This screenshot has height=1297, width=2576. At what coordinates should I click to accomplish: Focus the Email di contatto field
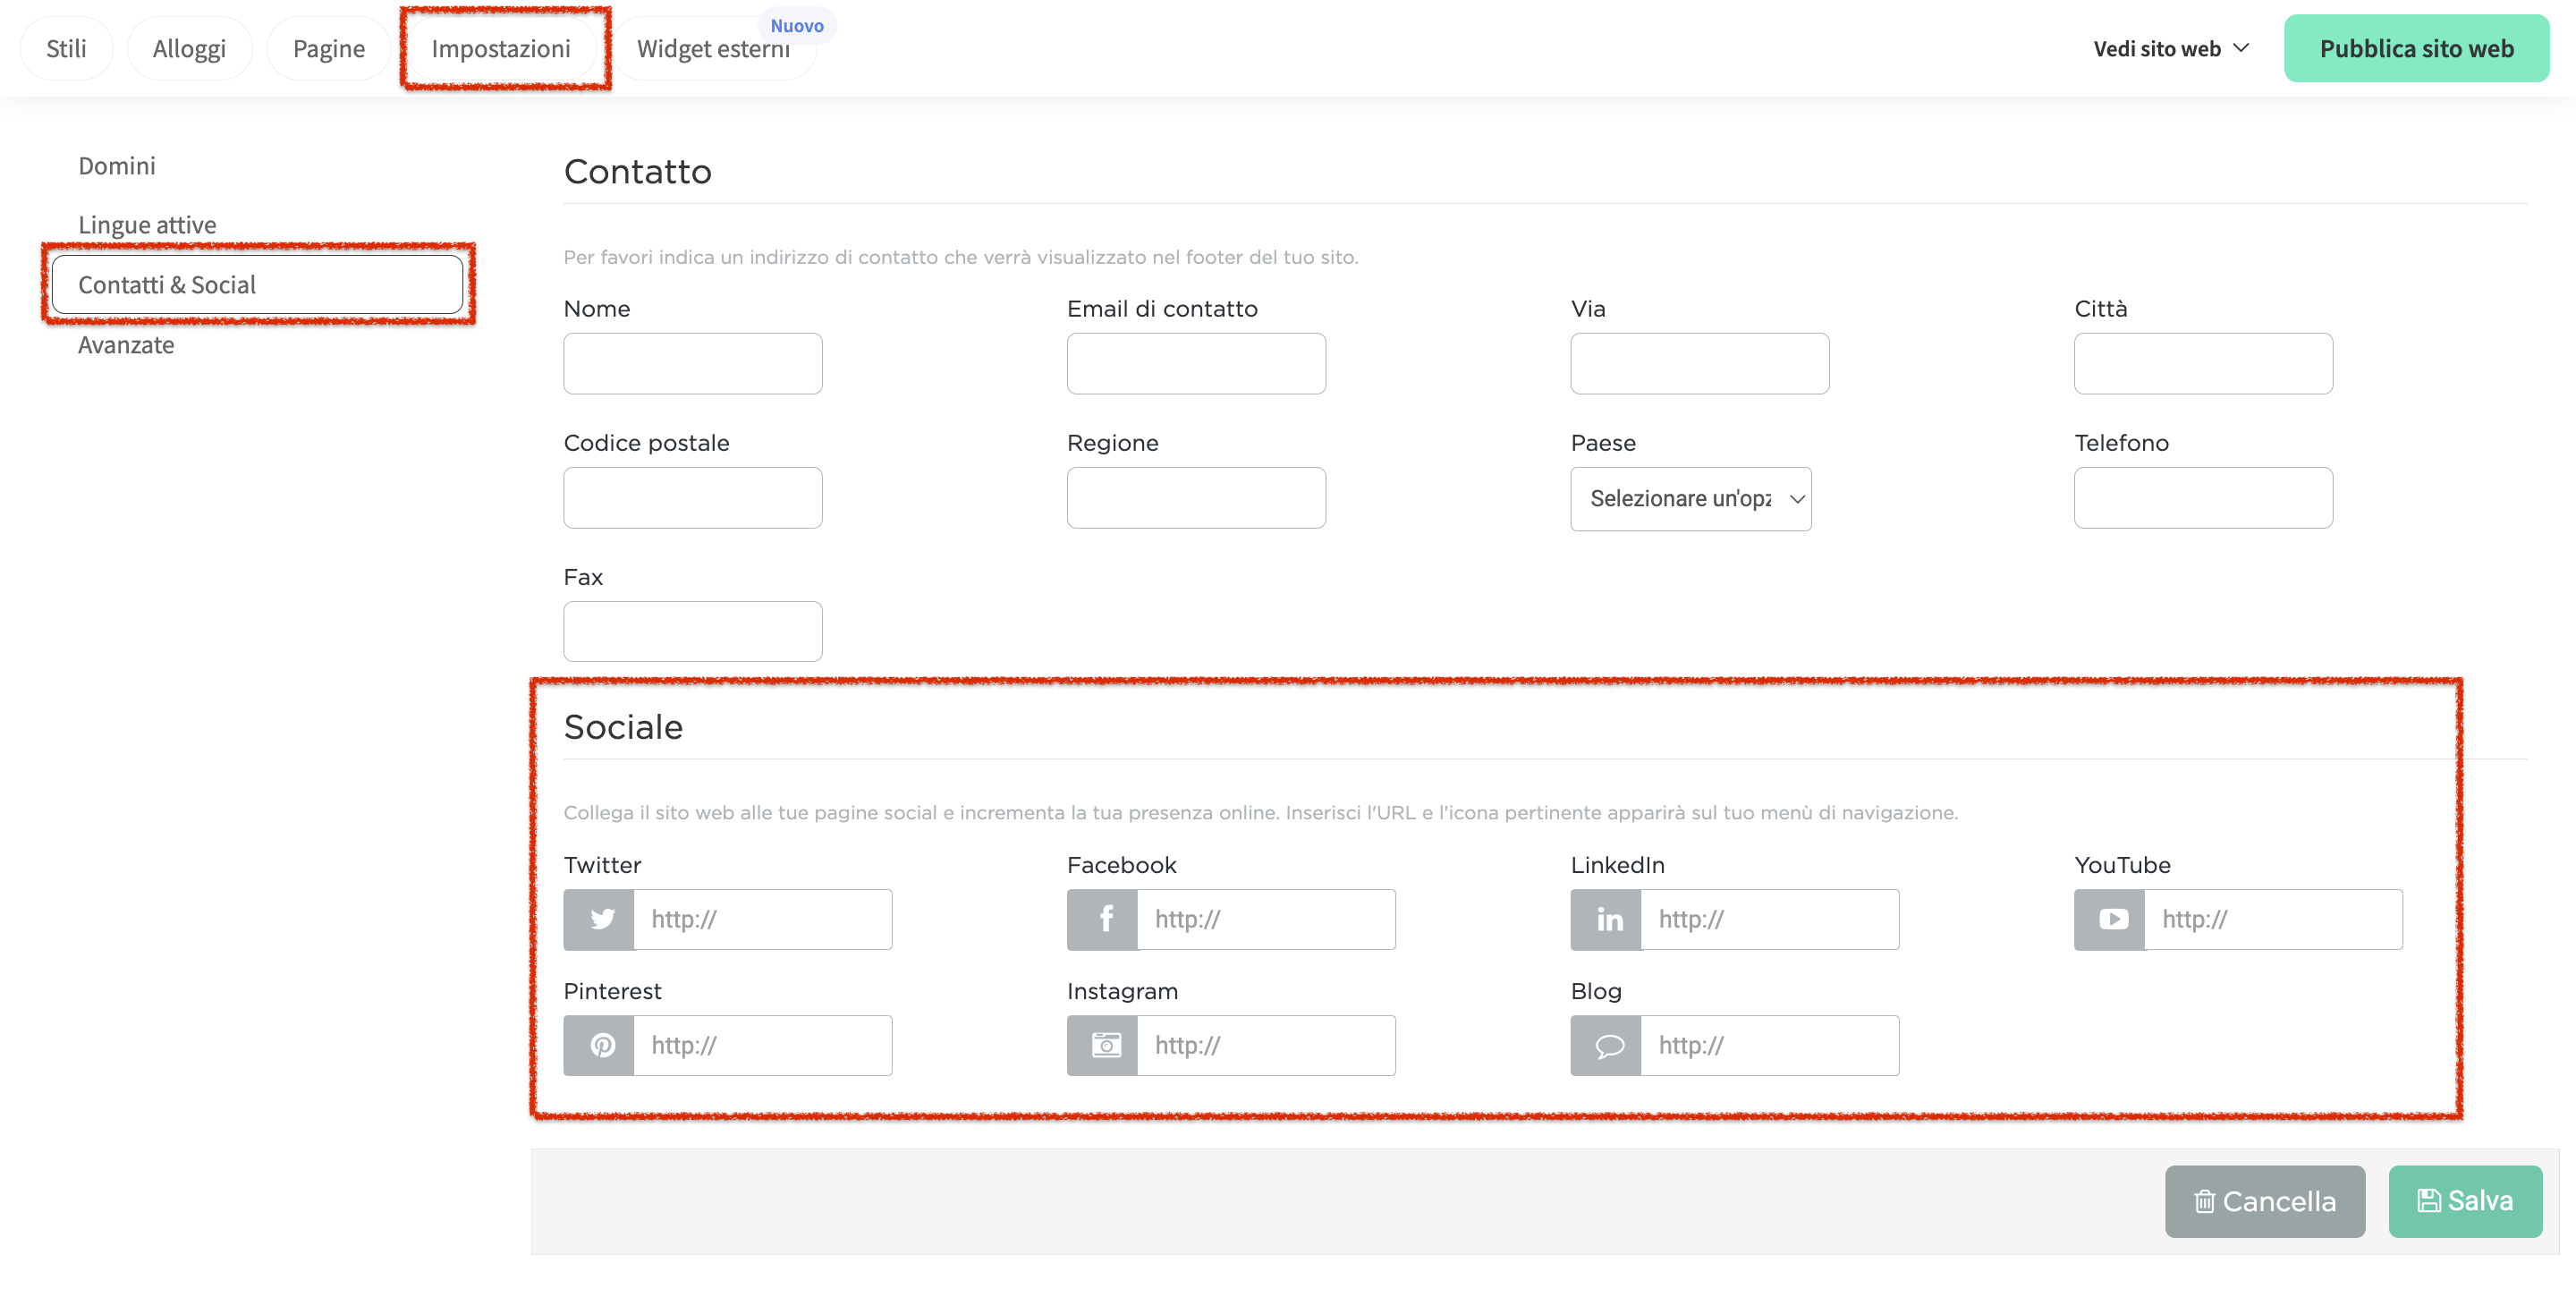[x=1195, y=363]
